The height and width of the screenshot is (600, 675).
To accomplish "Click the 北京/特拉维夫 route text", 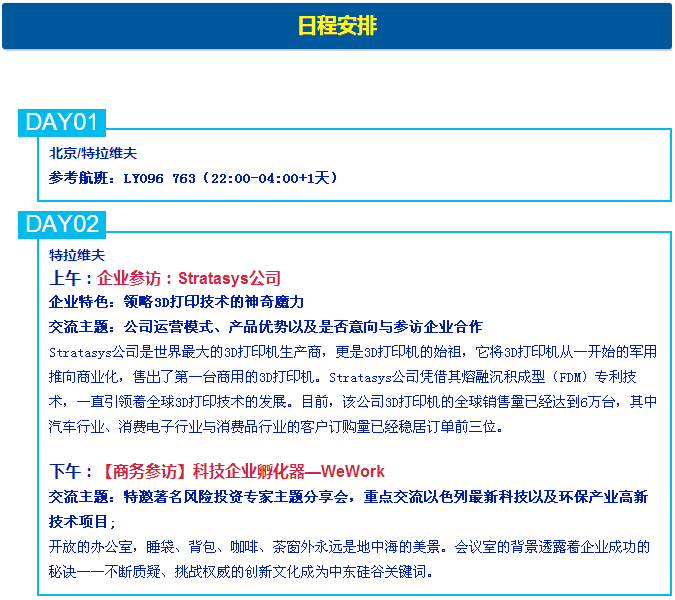I will click(x=93, y=153).
